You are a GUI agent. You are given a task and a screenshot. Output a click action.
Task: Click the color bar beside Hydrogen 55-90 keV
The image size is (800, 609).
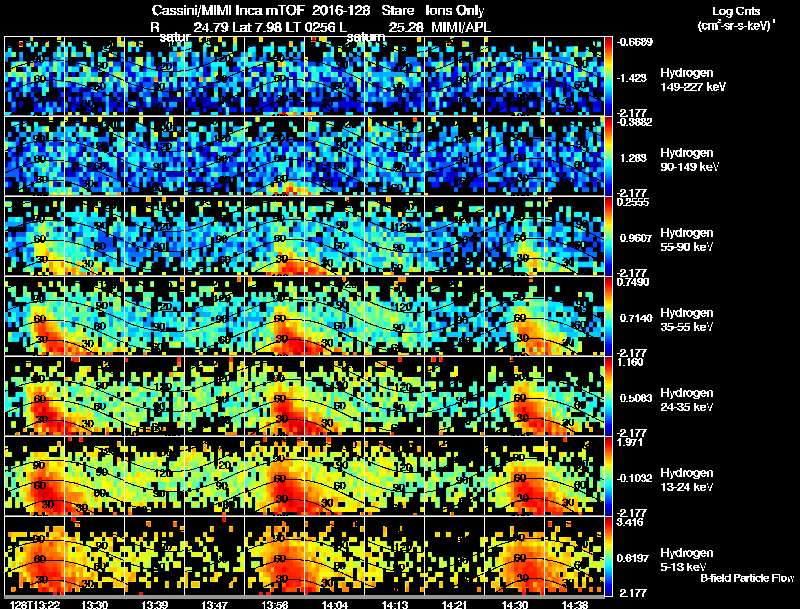point(608,236)
